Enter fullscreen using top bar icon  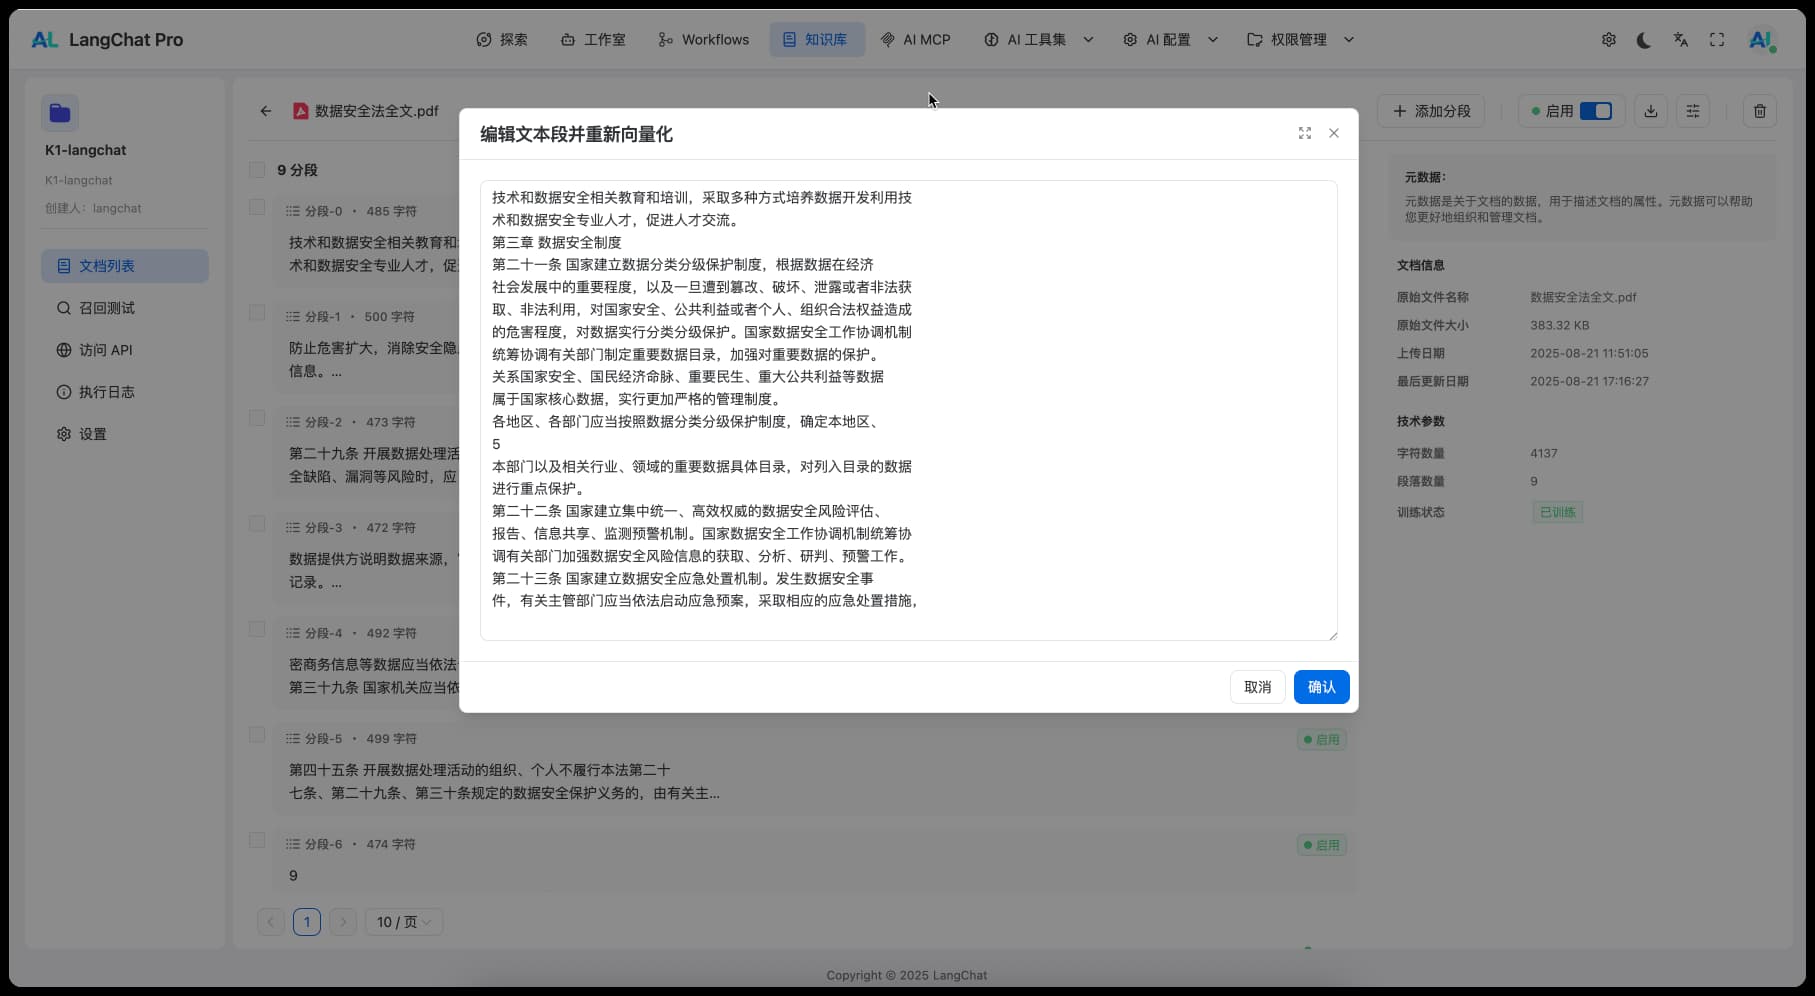point(1717,40)
